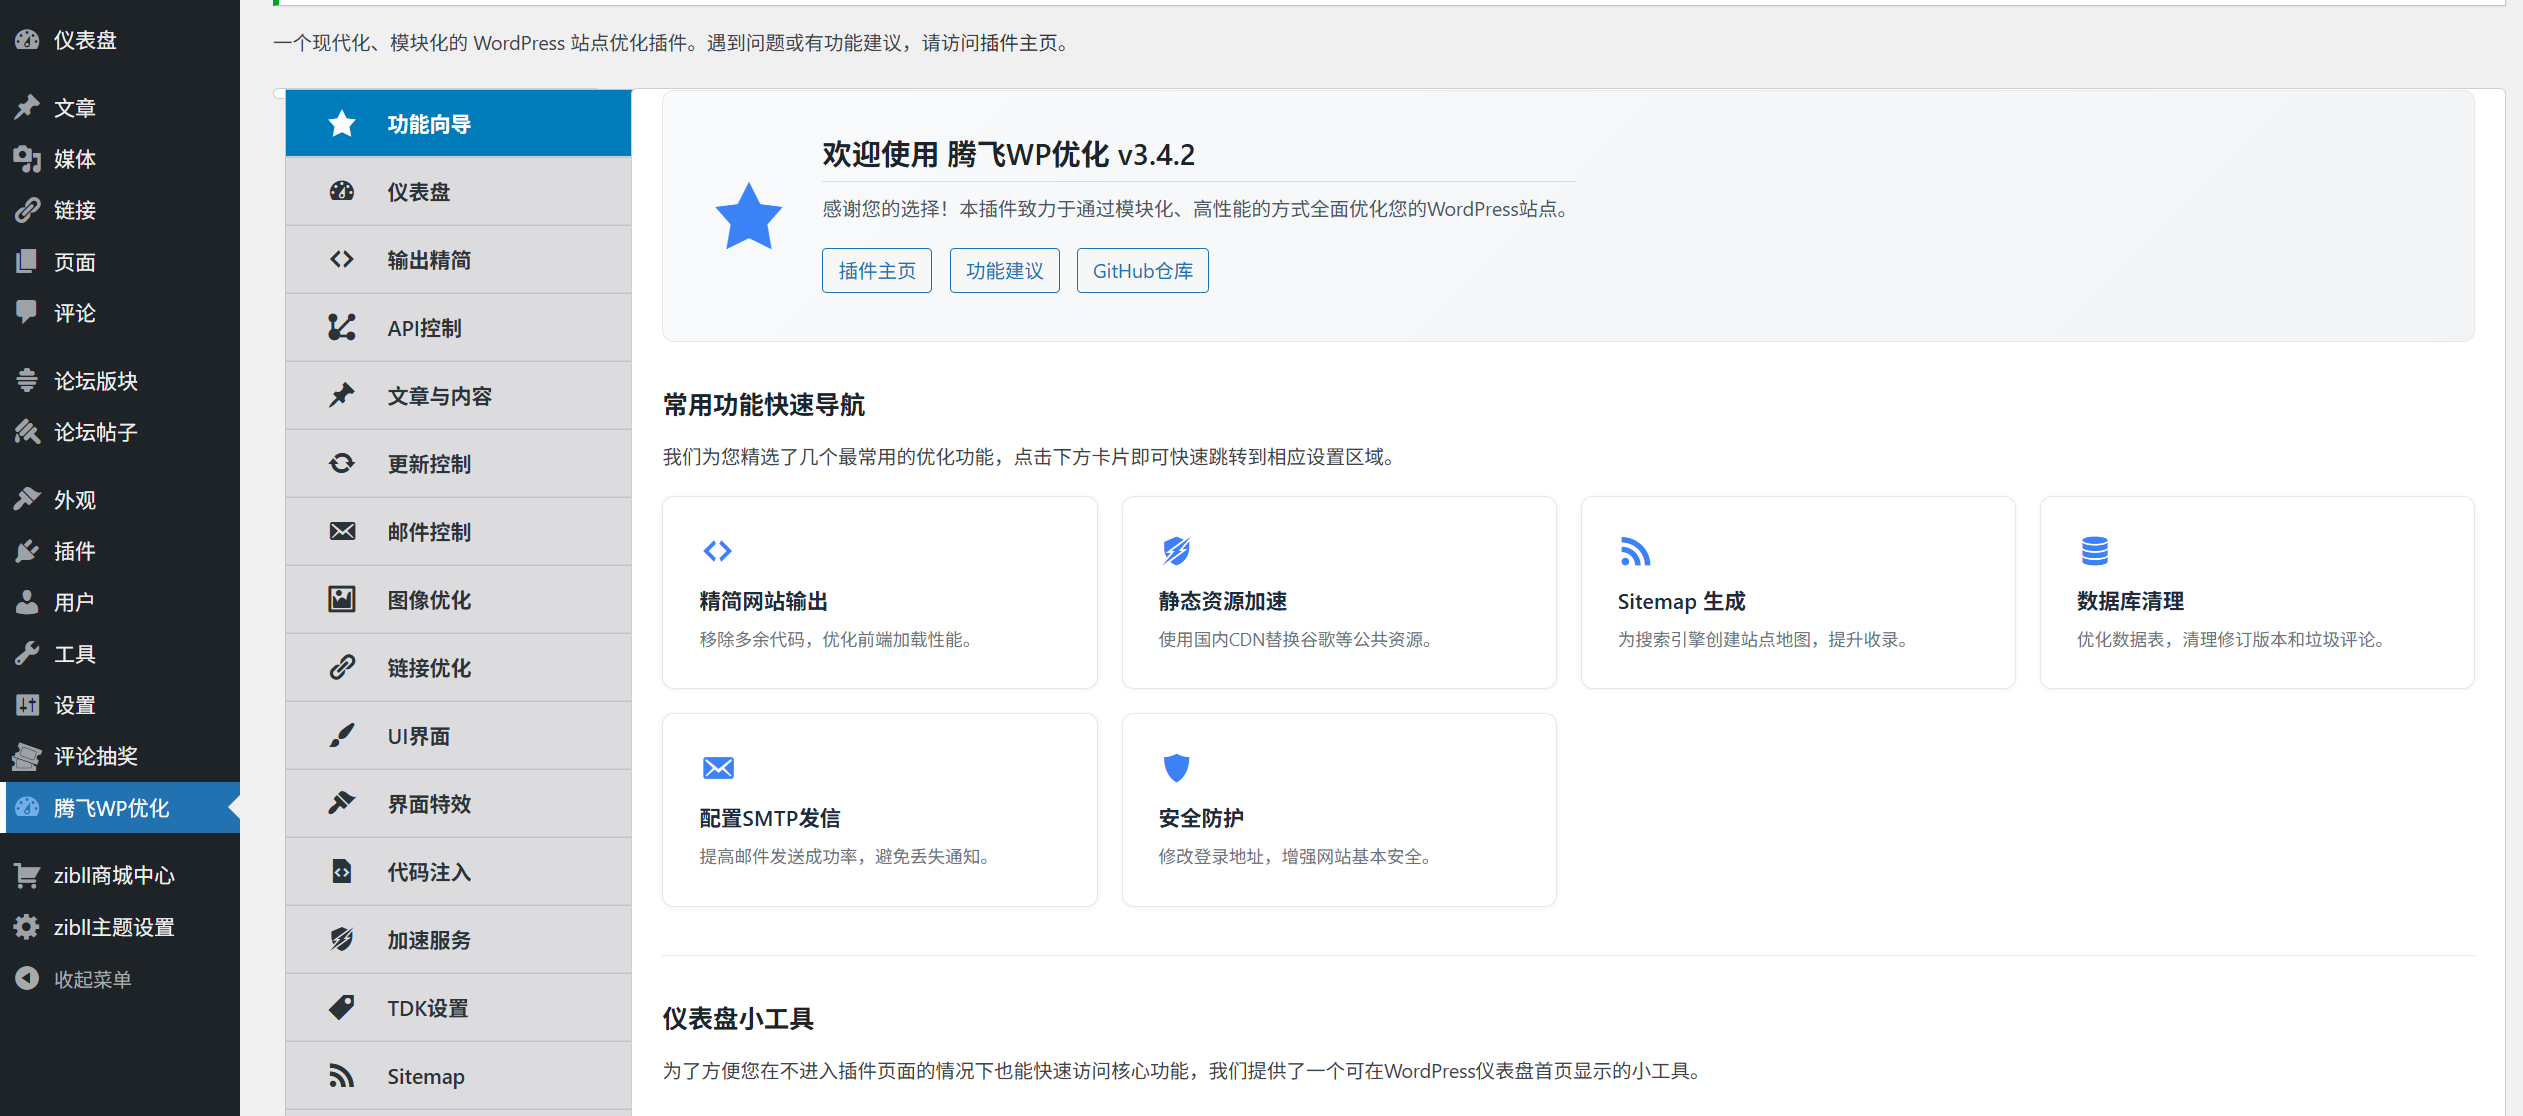The image size is (2523, 1116).
Task: Click the 代码注入 code icon
Action: [x=342, y=871]
